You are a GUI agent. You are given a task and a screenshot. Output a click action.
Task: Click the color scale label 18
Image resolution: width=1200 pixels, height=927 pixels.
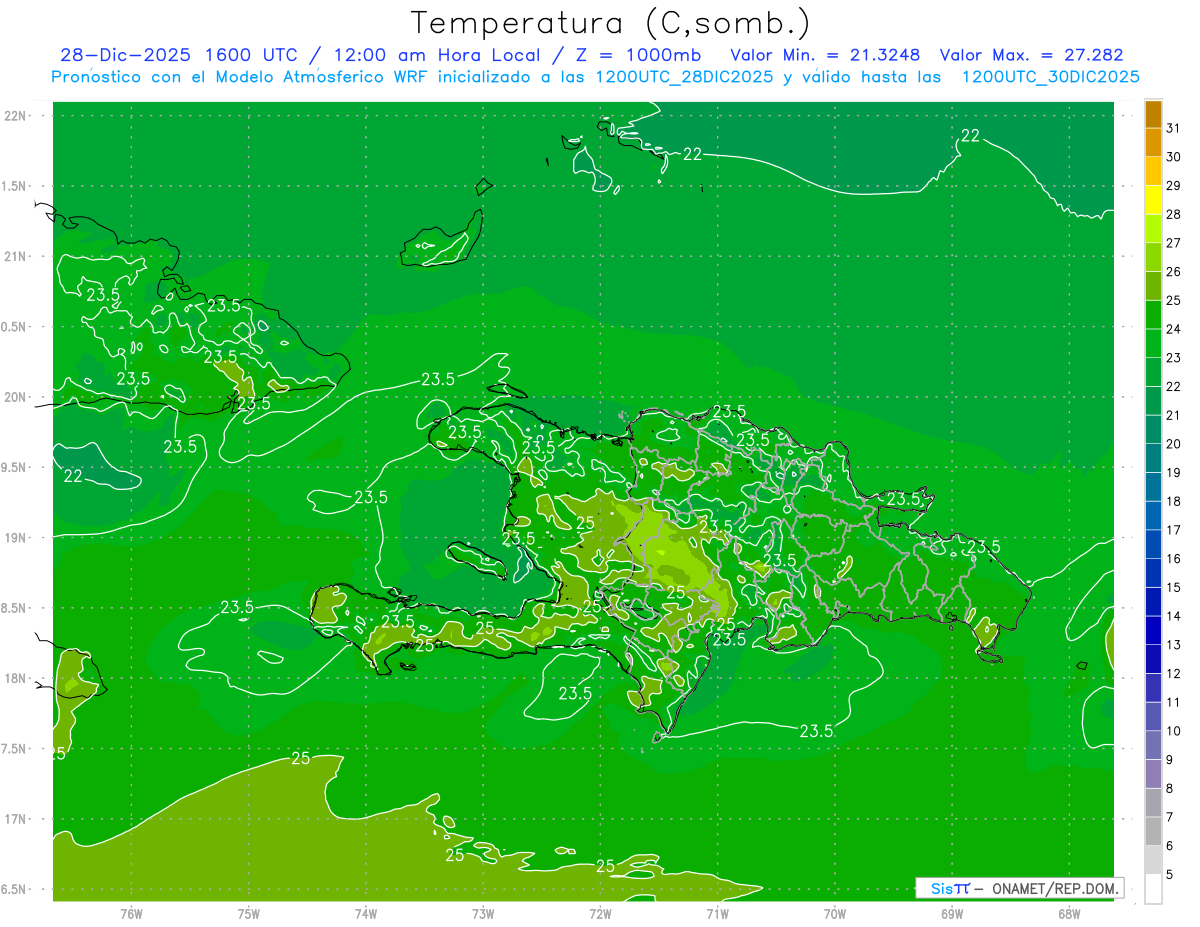[1173, 502]
